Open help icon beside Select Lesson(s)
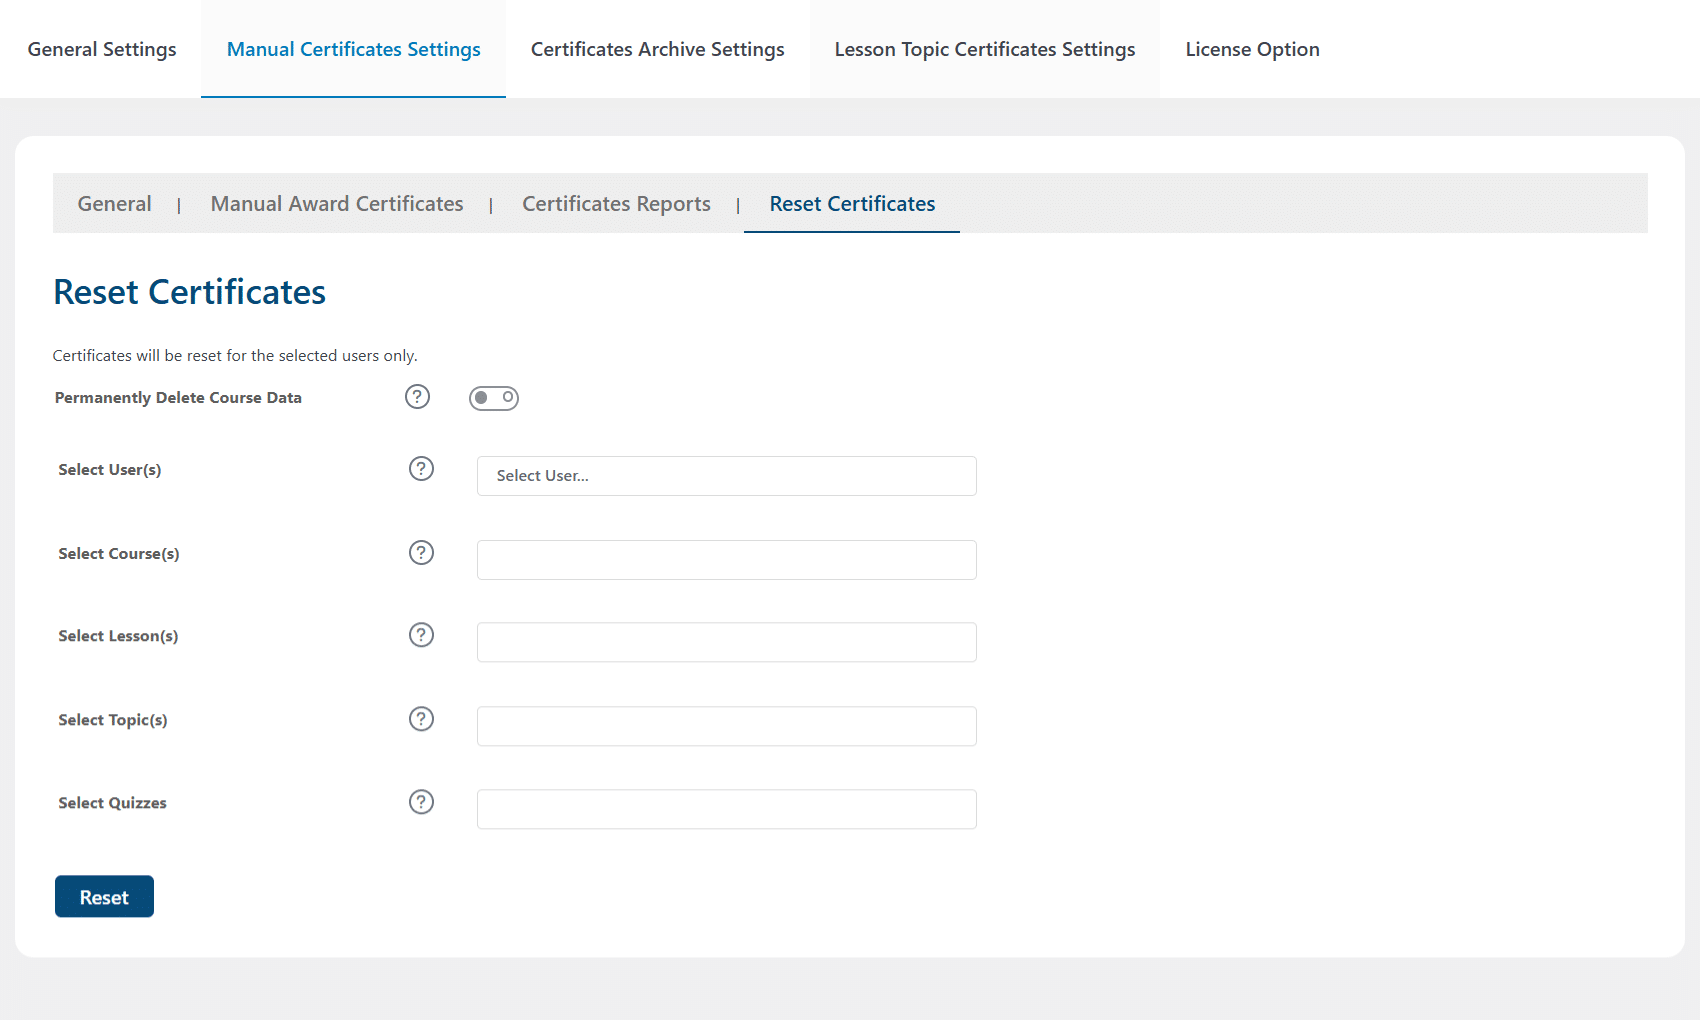 421,635
